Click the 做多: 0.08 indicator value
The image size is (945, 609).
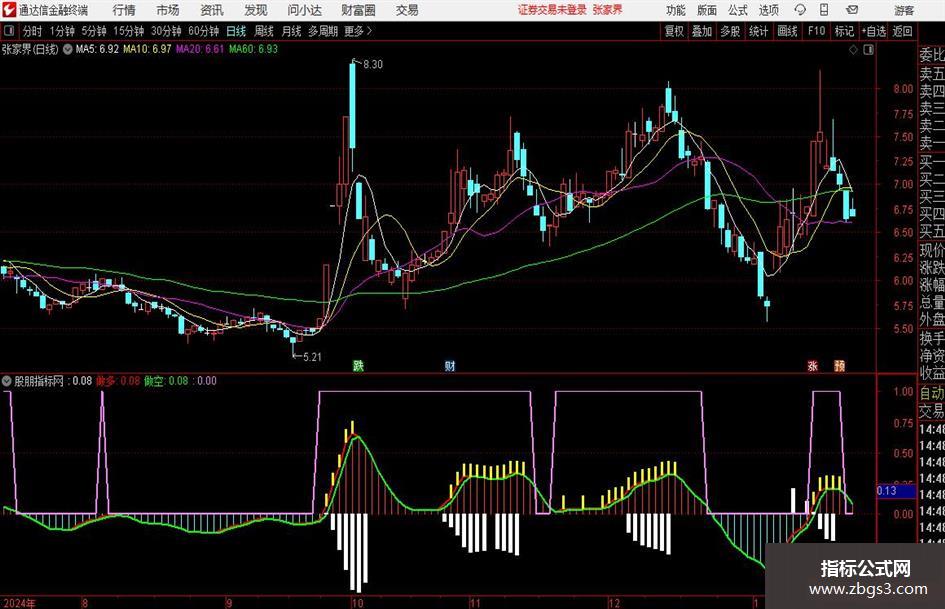(x=118, y=381)
